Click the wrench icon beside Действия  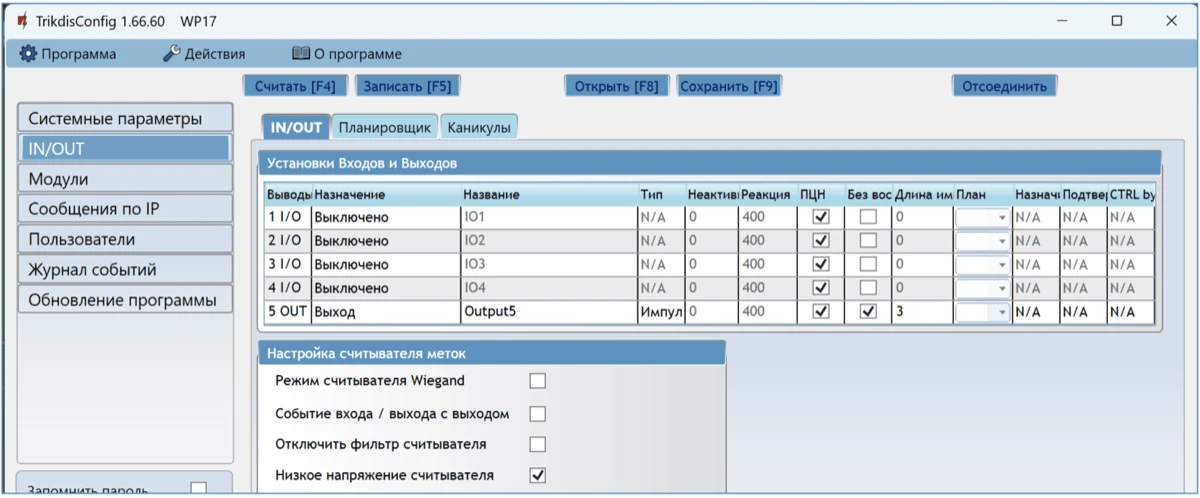click(x=171, y=54)
